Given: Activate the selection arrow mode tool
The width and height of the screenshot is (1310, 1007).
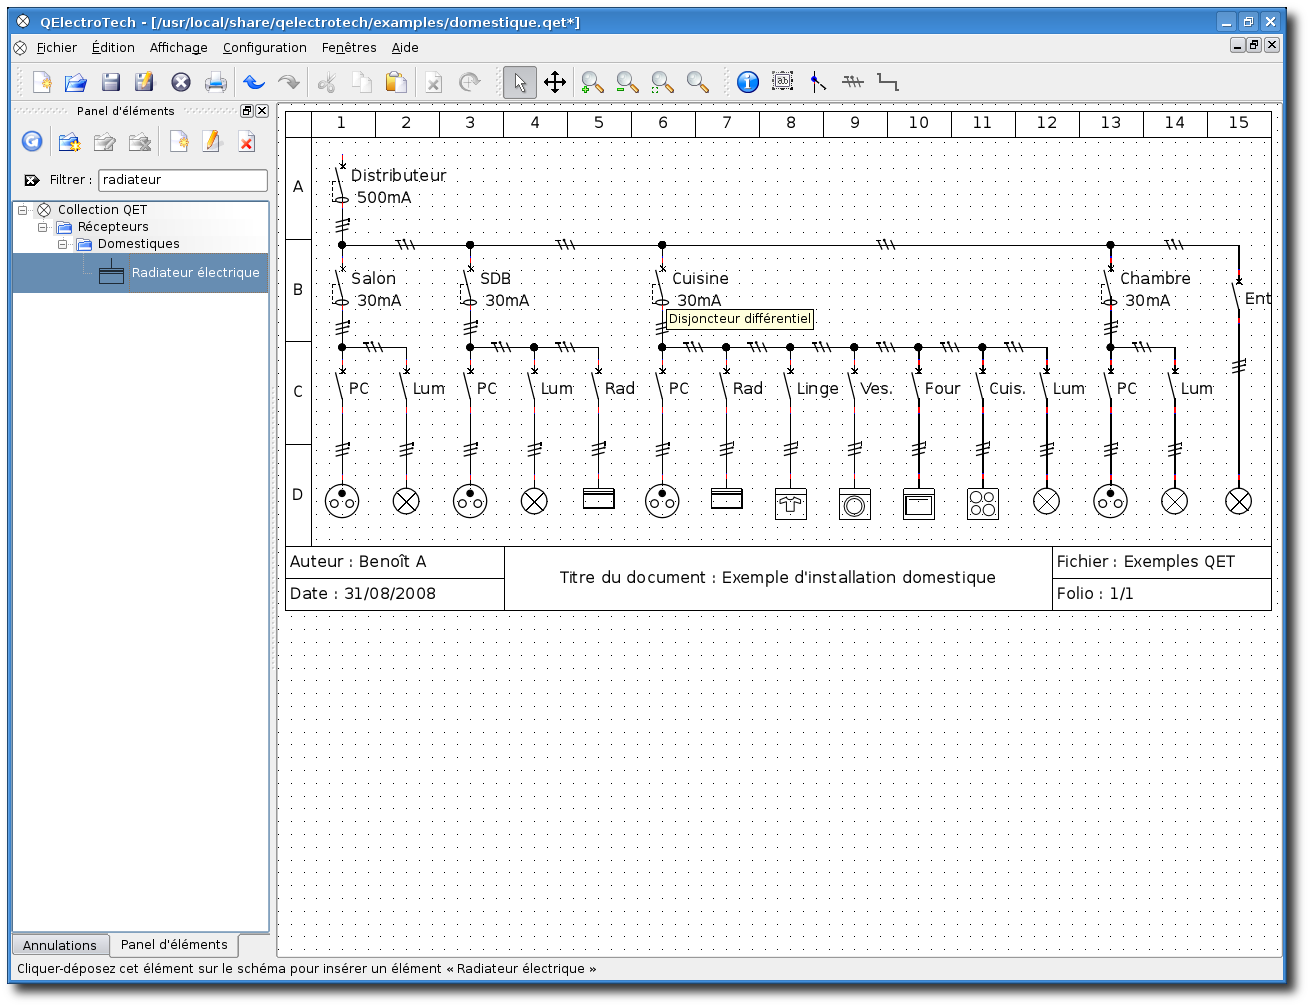Looking at the screenshot, I should coord(519,82).
